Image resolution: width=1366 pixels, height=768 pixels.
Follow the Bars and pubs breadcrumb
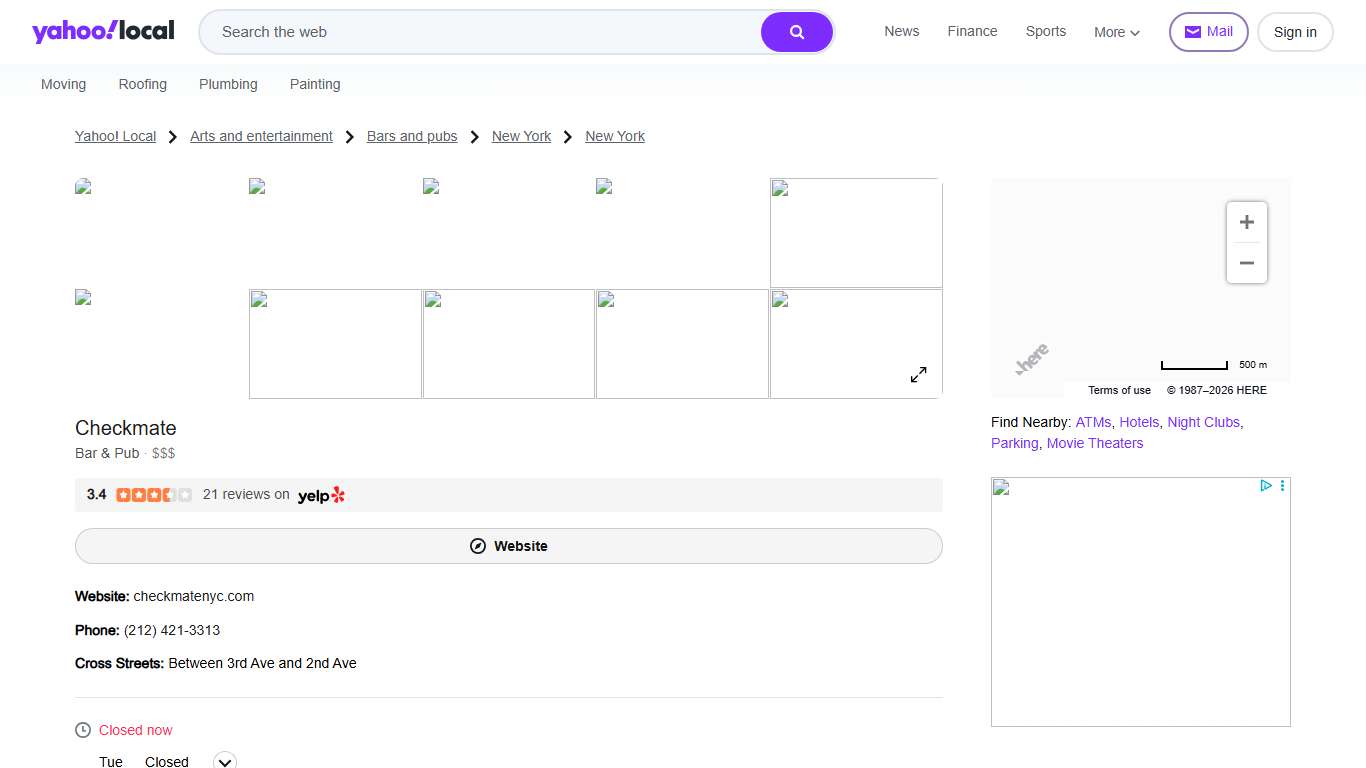click(412, 136)
